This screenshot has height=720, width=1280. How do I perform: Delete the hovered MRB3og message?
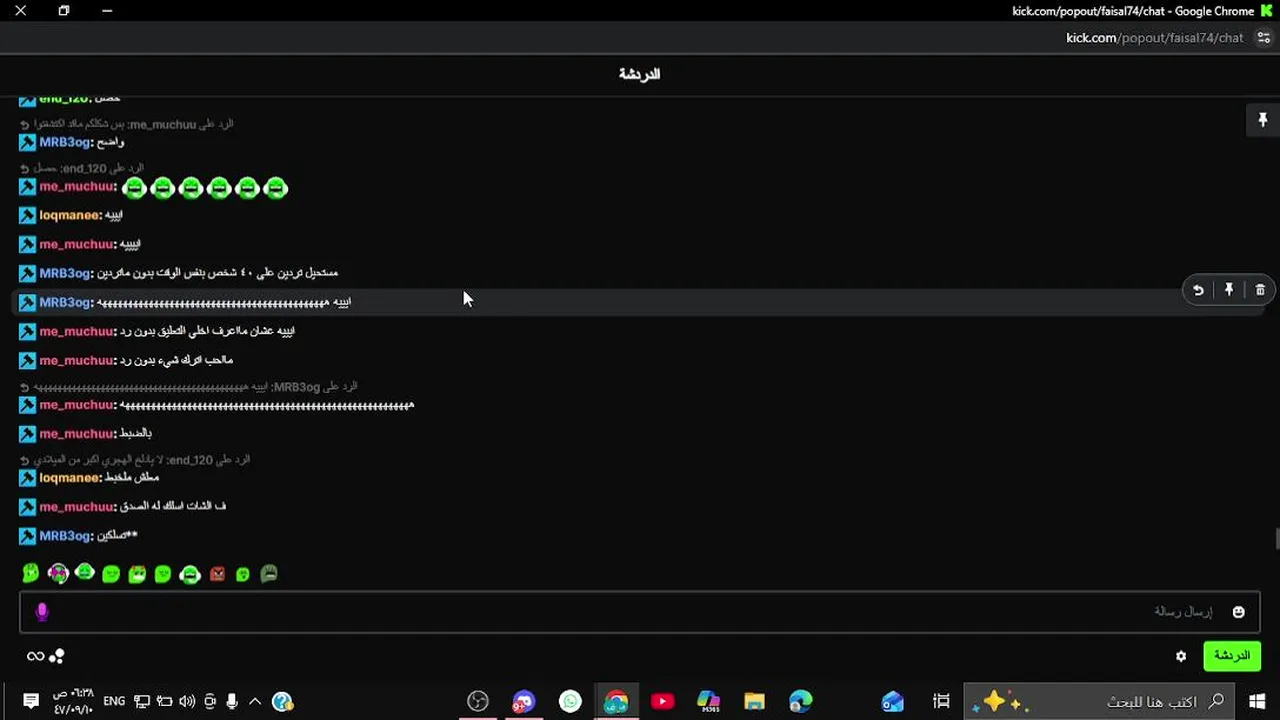pyautogui.click(x=1260, y=290)
